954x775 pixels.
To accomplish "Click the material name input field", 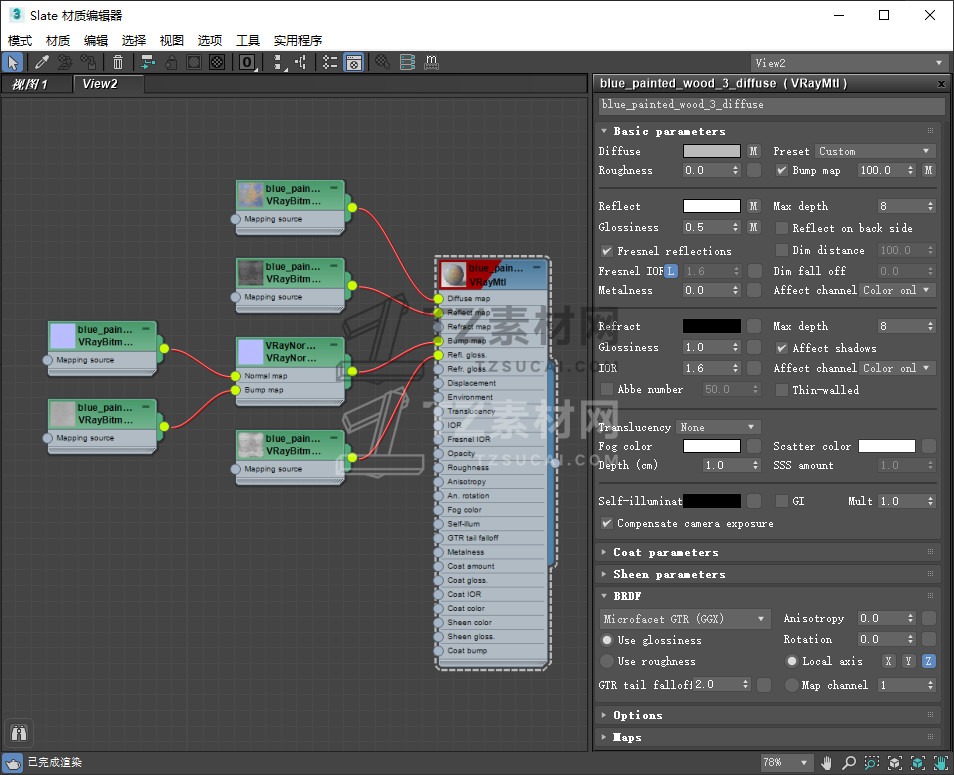I will pos(770,105).
